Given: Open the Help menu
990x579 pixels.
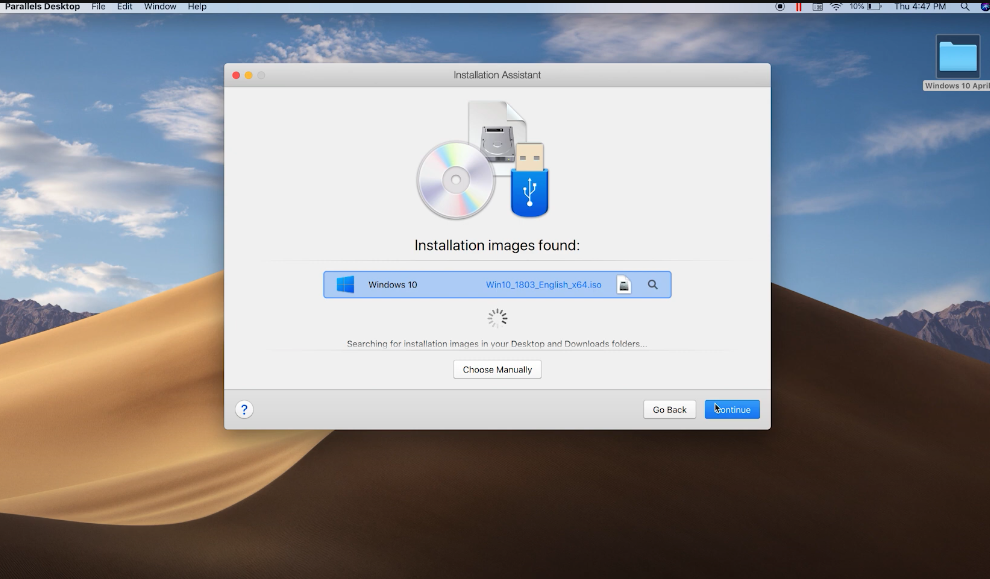Looking at the screenshot, I should [x=197, y=6].
